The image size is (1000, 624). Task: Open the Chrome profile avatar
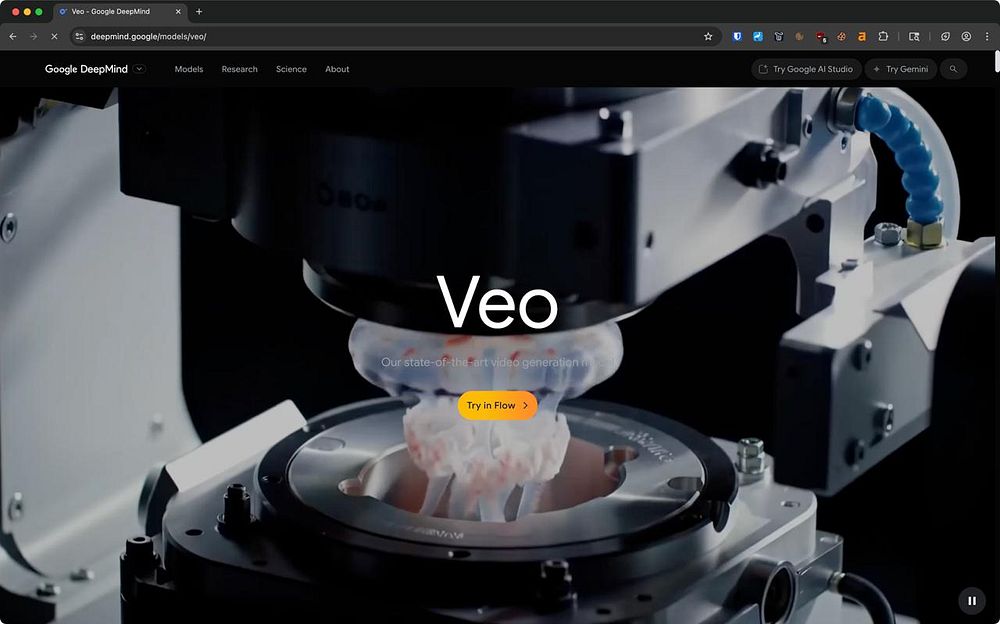tap(966, 36)
